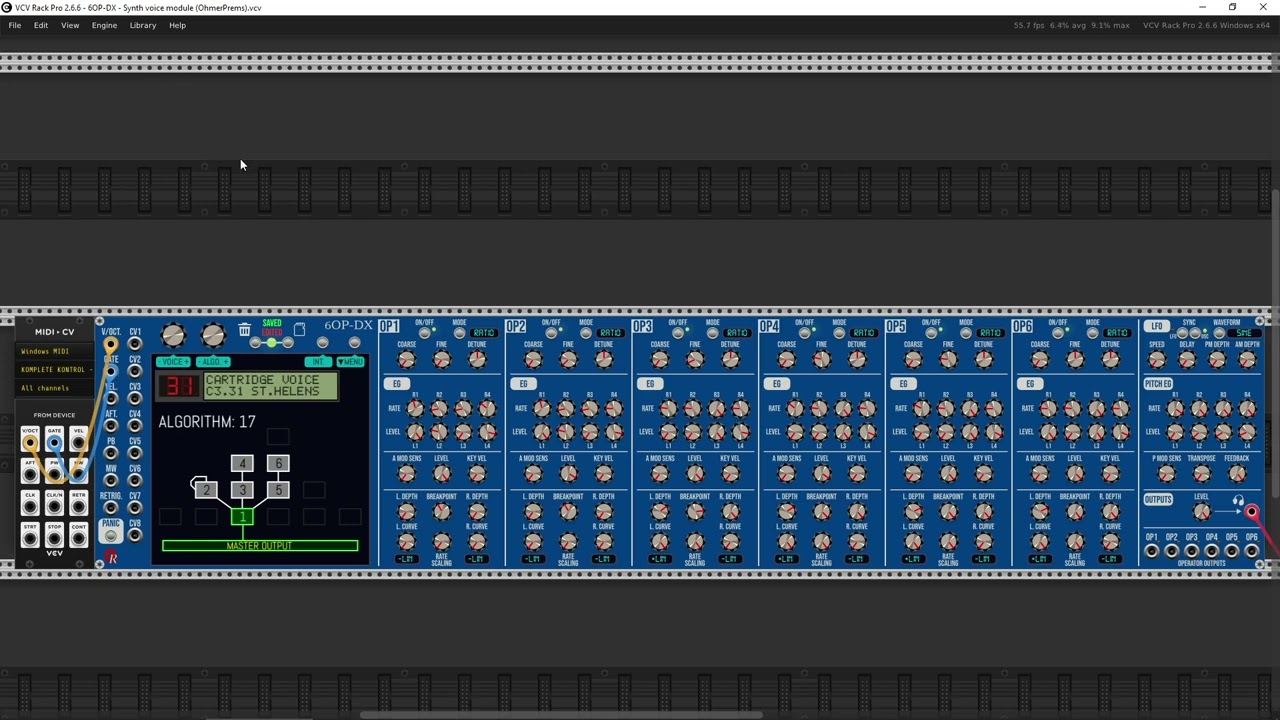The height and width of the screenshot is (720, 1280).
Task: Open the Engine menu
Action: point(104,25)
